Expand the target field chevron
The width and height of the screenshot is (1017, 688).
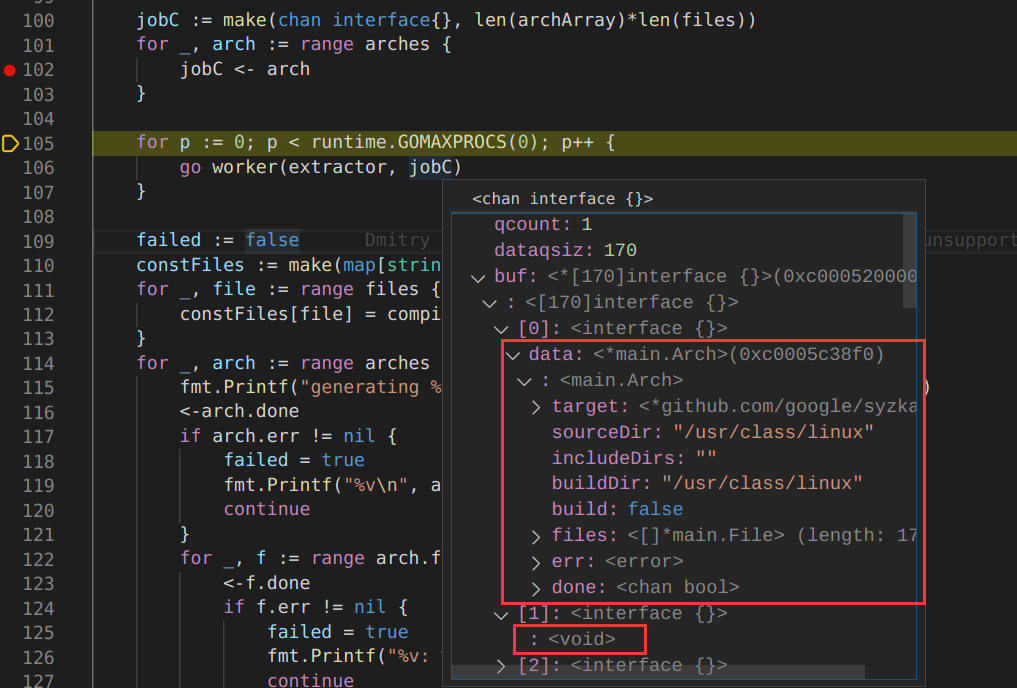[536, 406]
